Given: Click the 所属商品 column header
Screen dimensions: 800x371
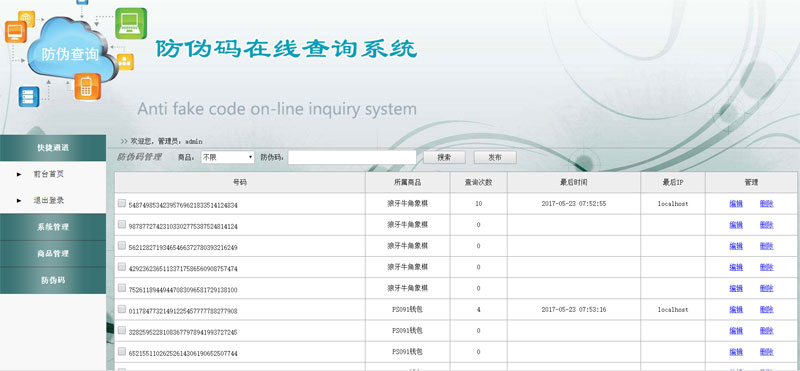Looking at the screenshot, I should 408,182.
